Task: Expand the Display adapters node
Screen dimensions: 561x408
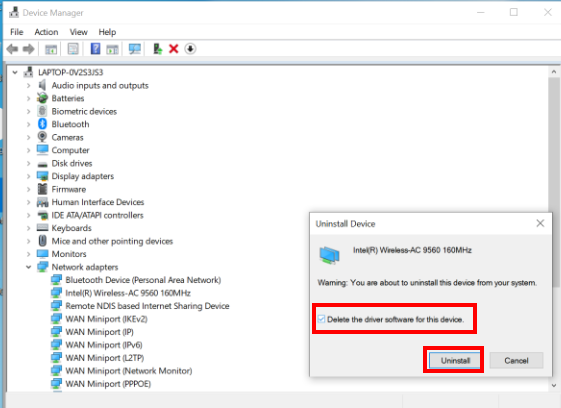Action: coord(29,176)
